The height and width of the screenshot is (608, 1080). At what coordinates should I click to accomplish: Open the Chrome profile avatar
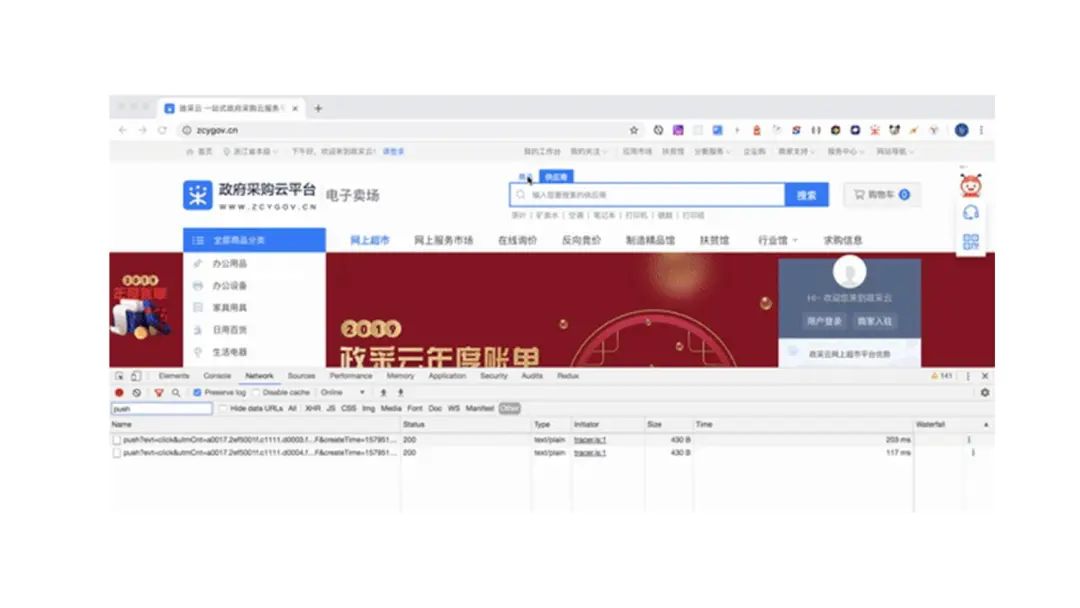click(962, 130)
